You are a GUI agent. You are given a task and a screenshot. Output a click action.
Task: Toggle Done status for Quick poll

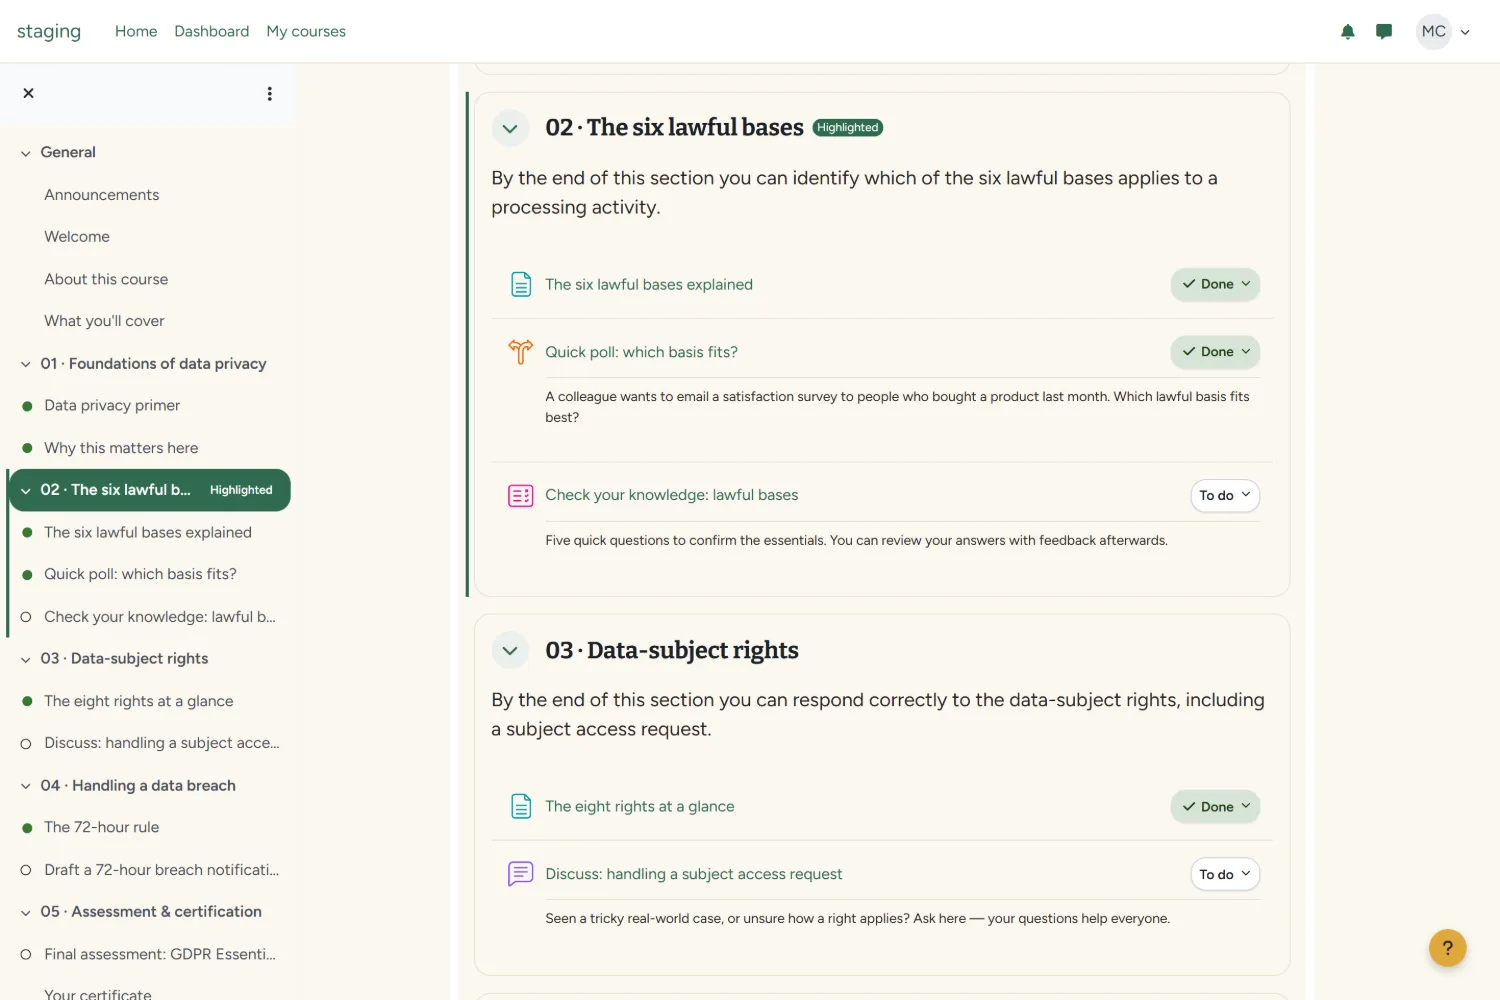pyautogui.click(x=1215, y=352)
